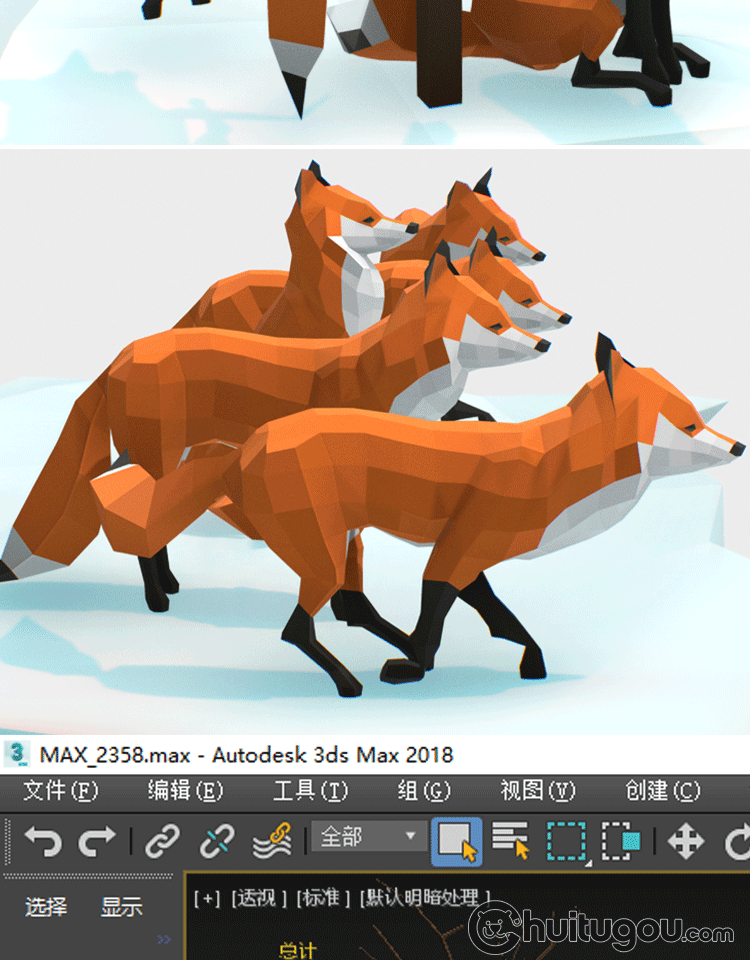Click the Redo arrow icon
Screen dimensions: 750x960
coord(96,842)
